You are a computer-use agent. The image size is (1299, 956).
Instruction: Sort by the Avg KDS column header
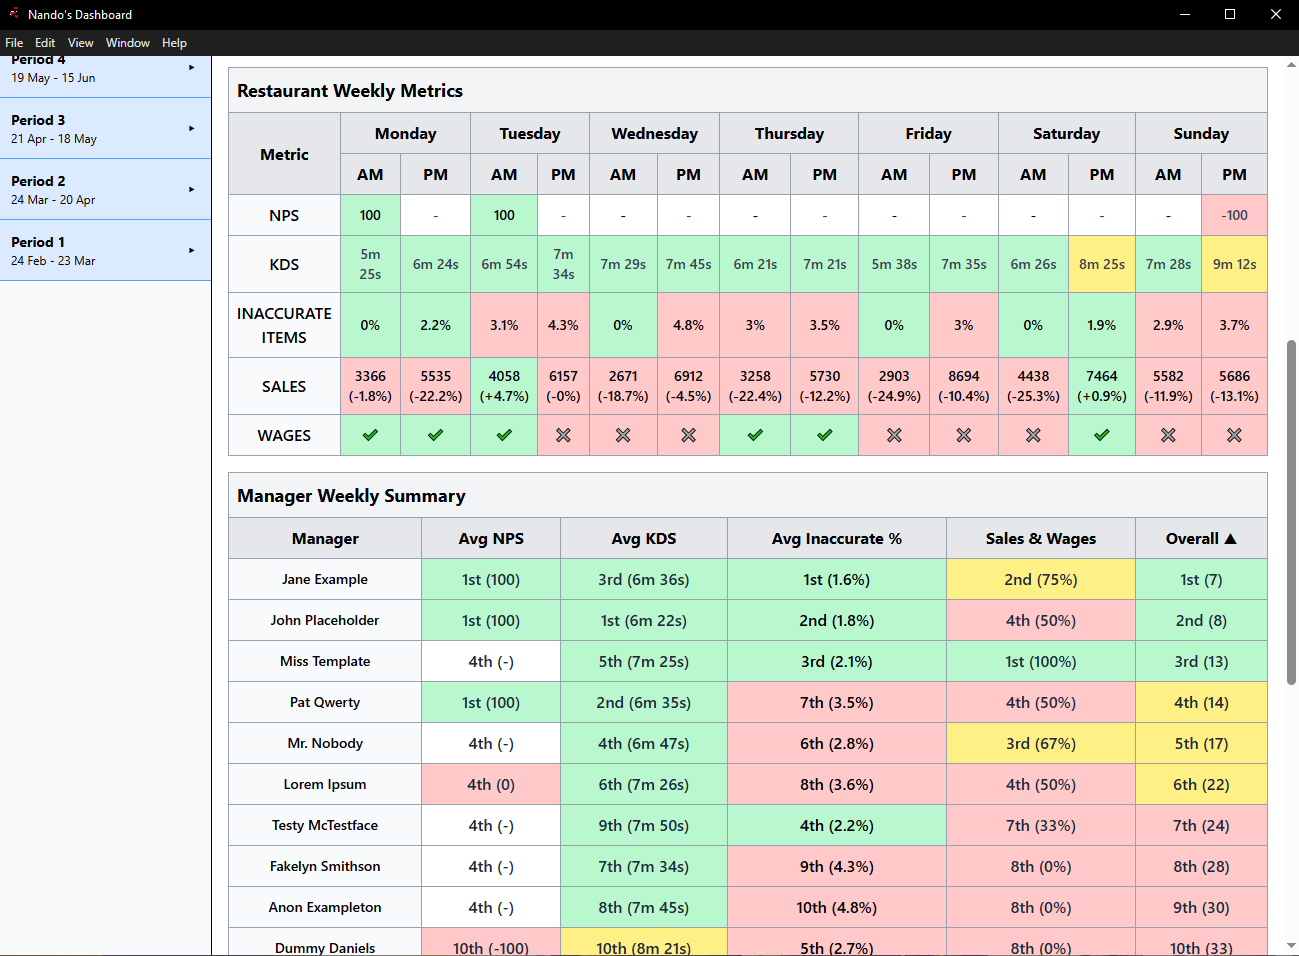[643, 539]
